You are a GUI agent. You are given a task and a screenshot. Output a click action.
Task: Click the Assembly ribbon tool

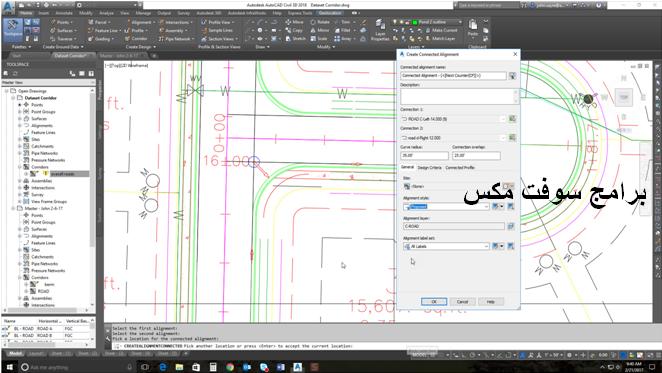[173, 30]
